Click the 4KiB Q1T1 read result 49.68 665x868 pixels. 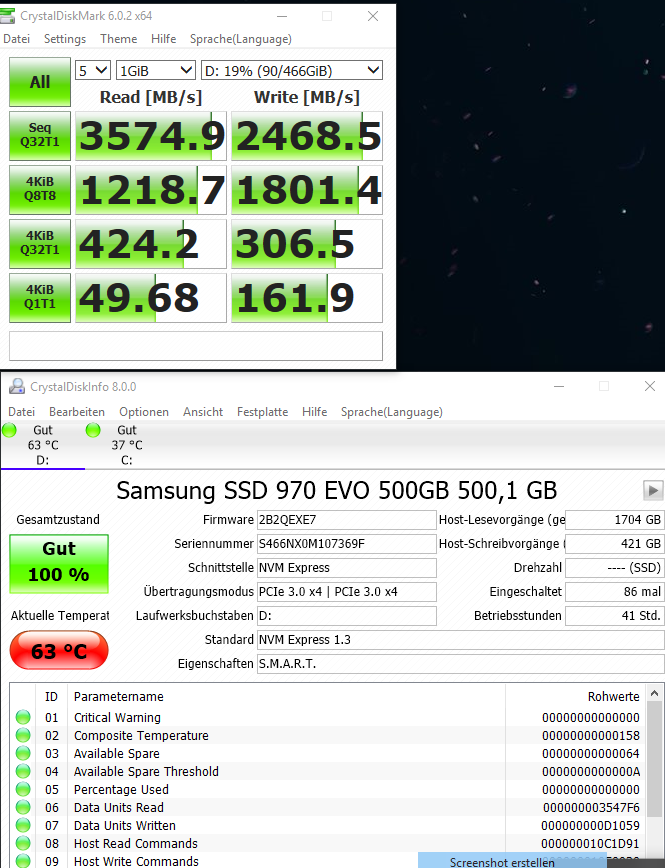pyautogui.click(x=151, y=297)
